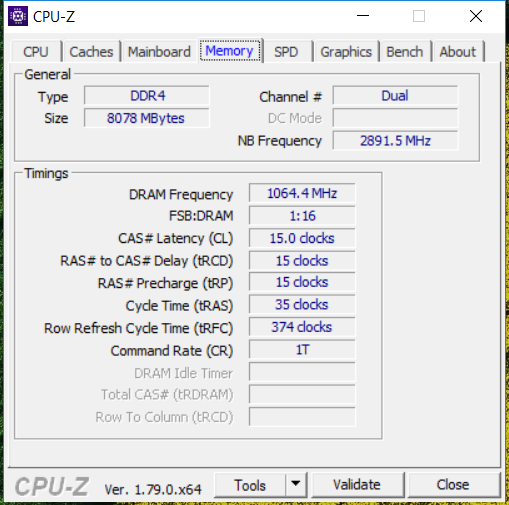This screenshot has height=505, width=509.
Task: Select the Memory tab
Action: click(x=230, y=51)
